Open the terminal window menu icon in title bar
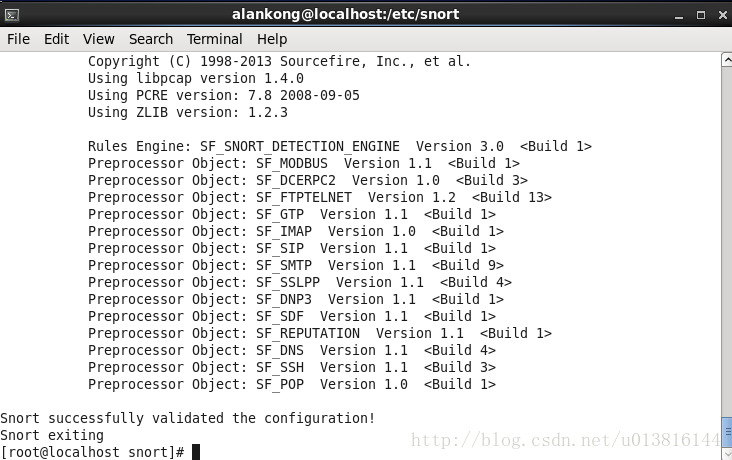 tap(12, 15)
